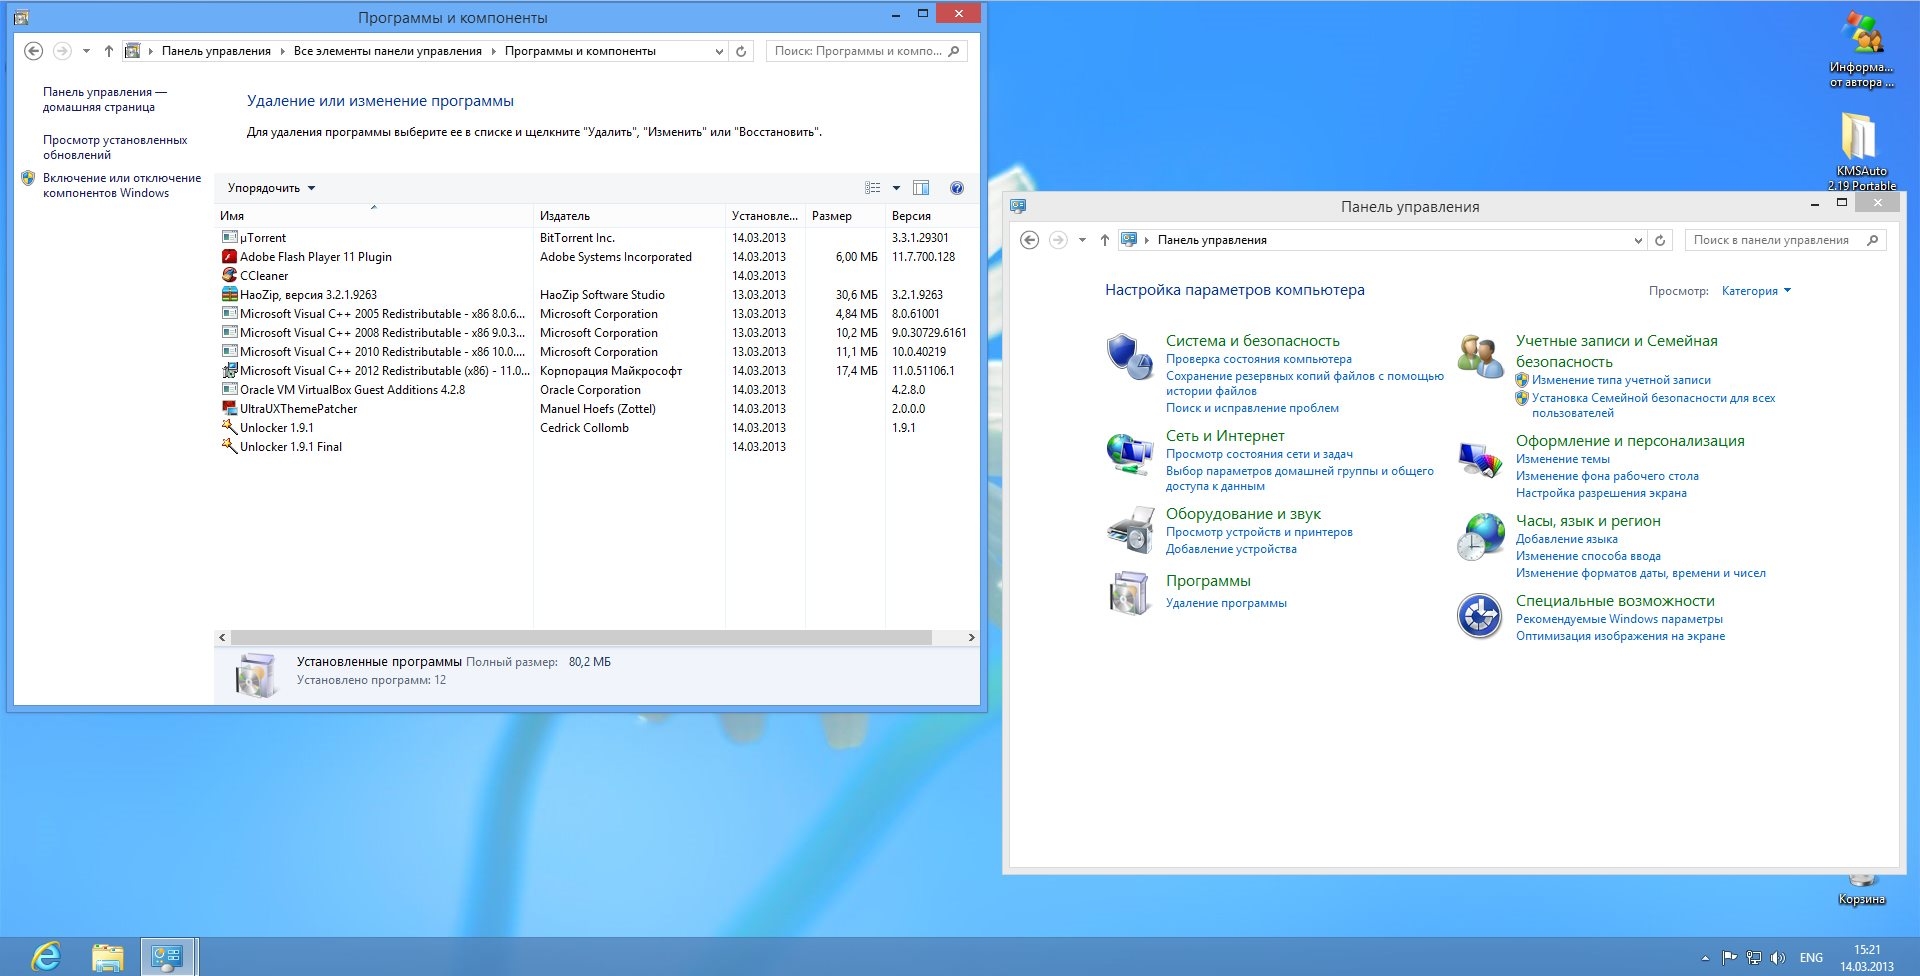The image size is (1920, 976).
Task: Open recent locations arrow in Панель управления window
Action: pos(1082,240)
